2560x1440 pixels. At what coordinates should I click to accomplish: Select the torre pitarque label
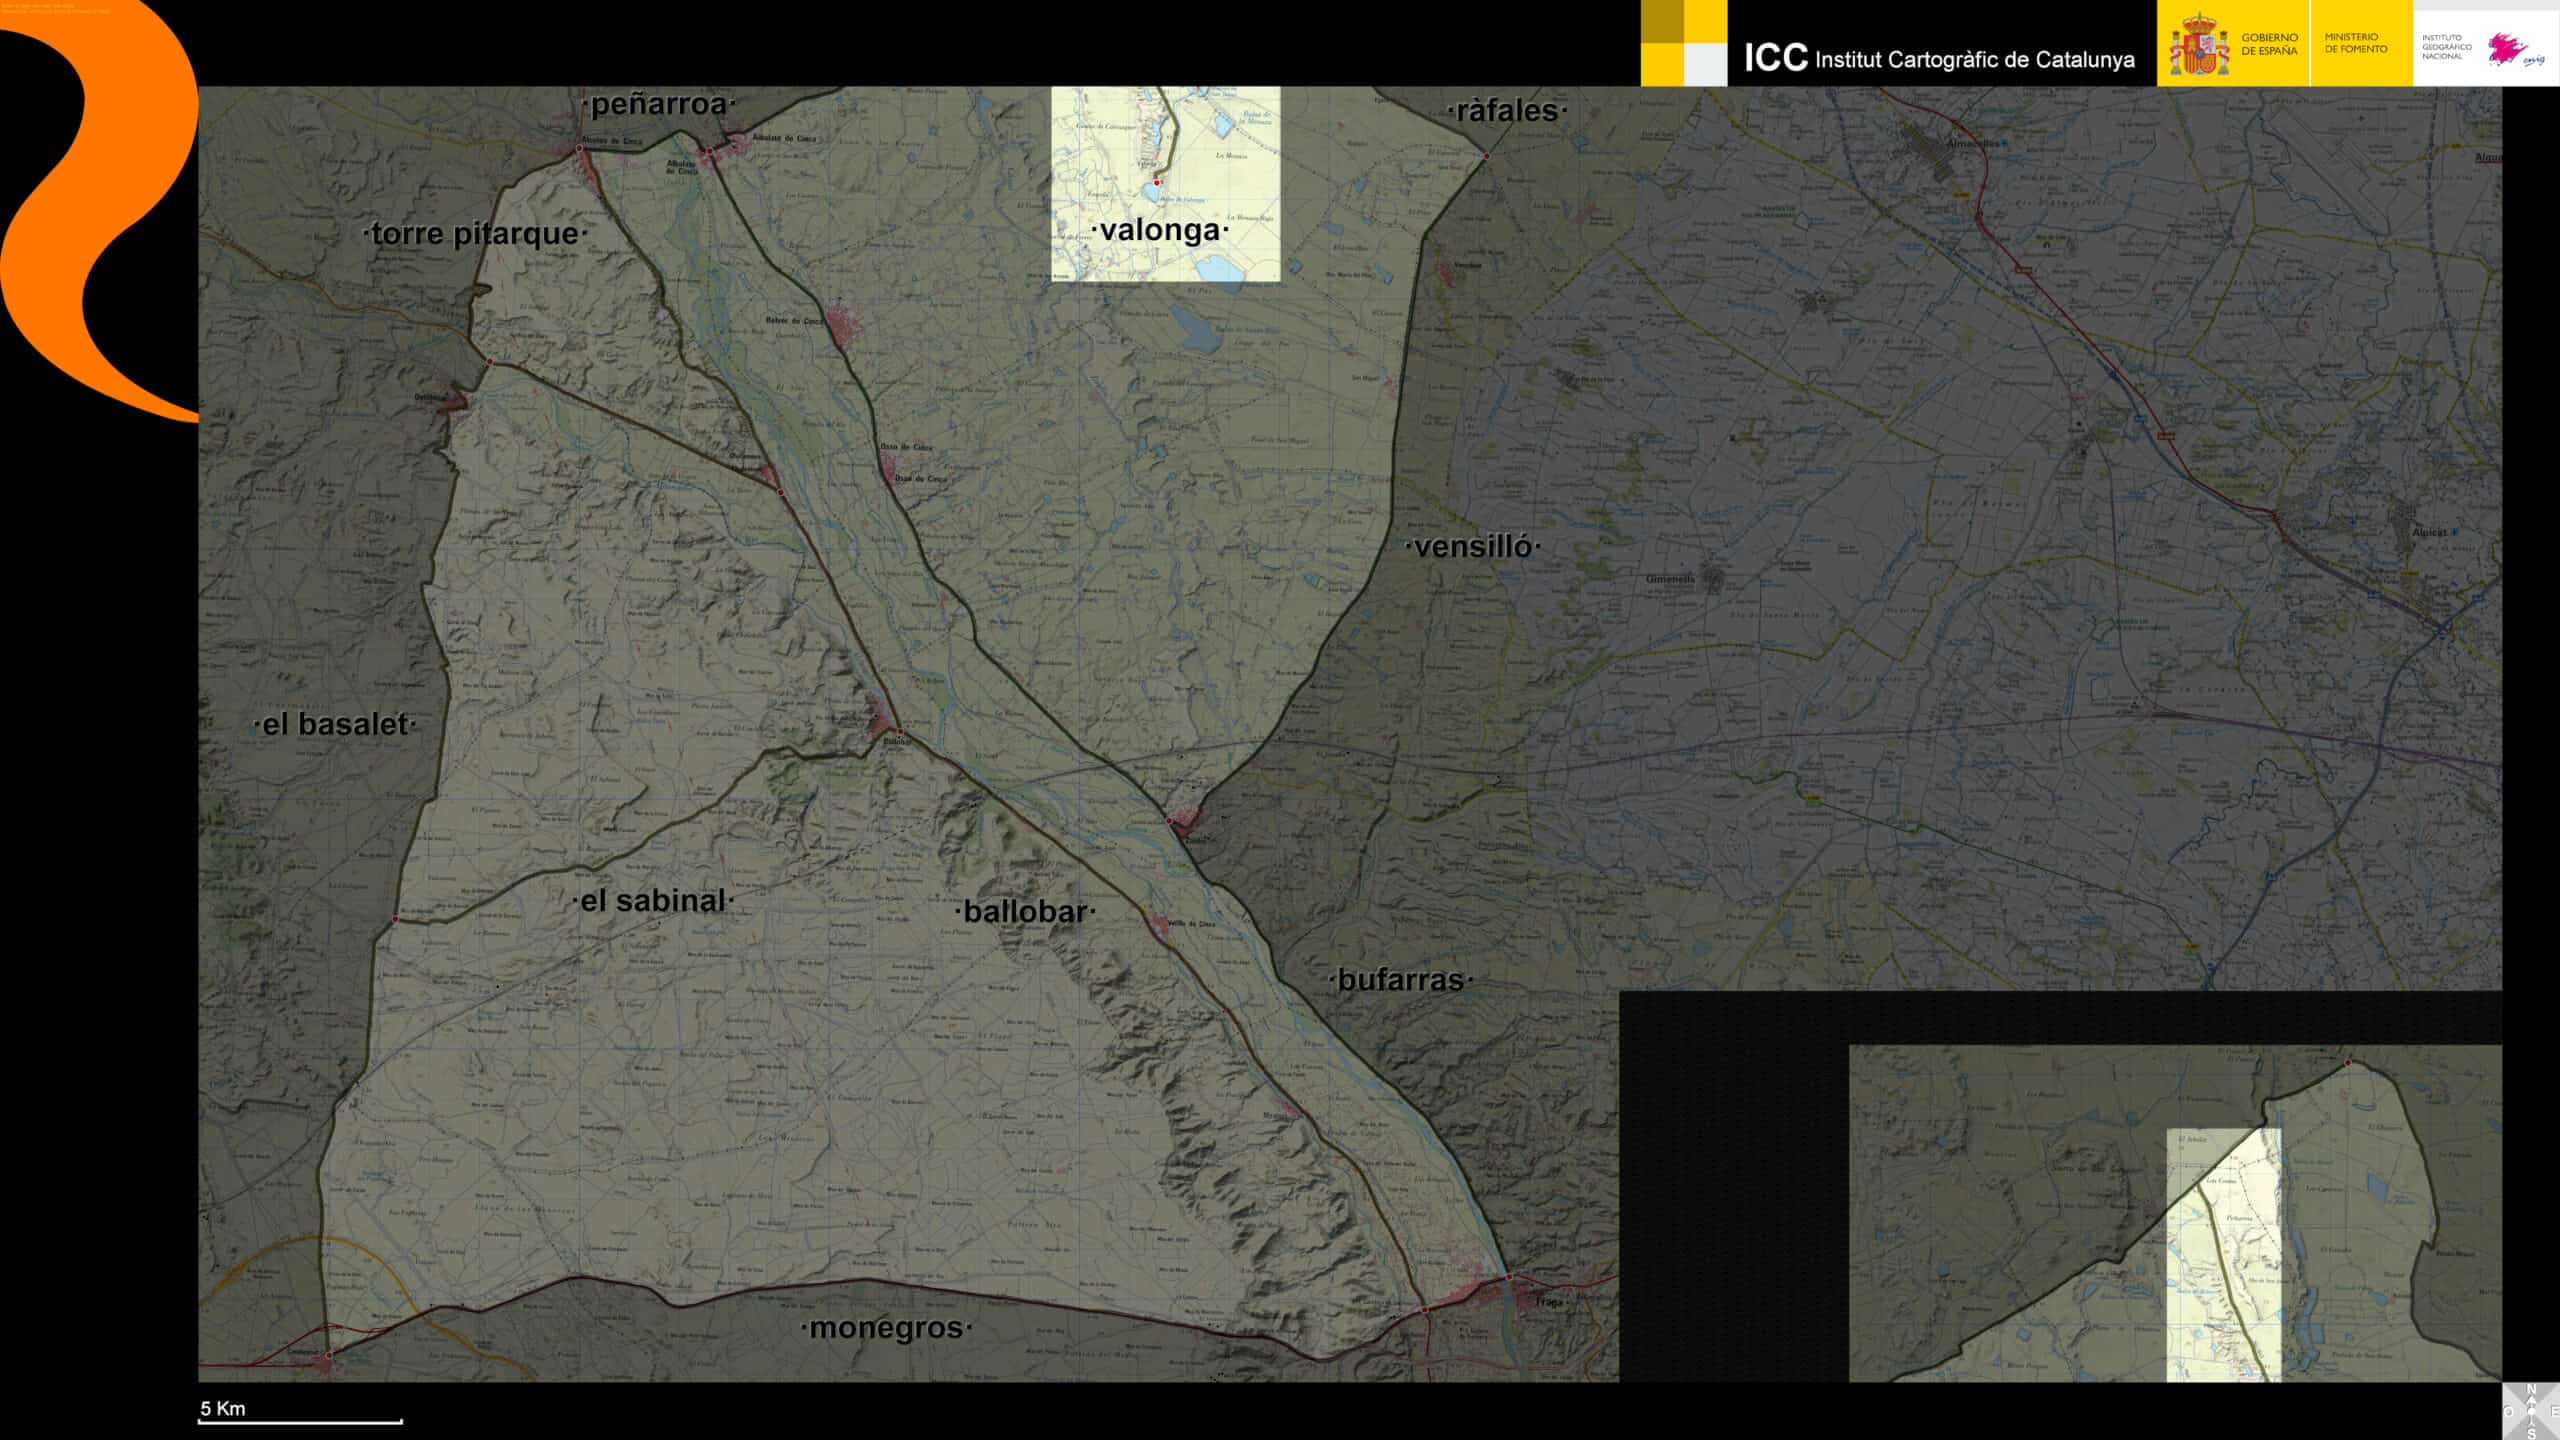(x=475, y=234)
